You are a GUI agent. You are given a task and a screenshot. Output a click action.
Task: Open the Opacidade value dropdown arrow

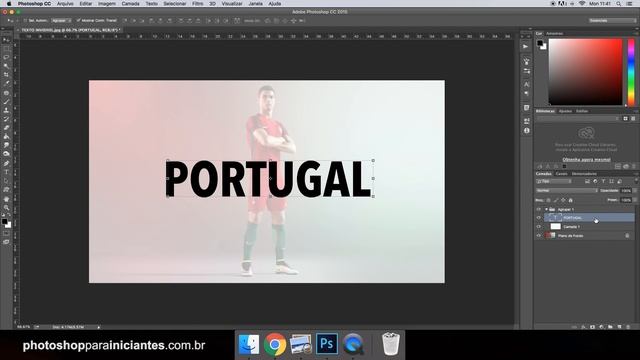634,191
